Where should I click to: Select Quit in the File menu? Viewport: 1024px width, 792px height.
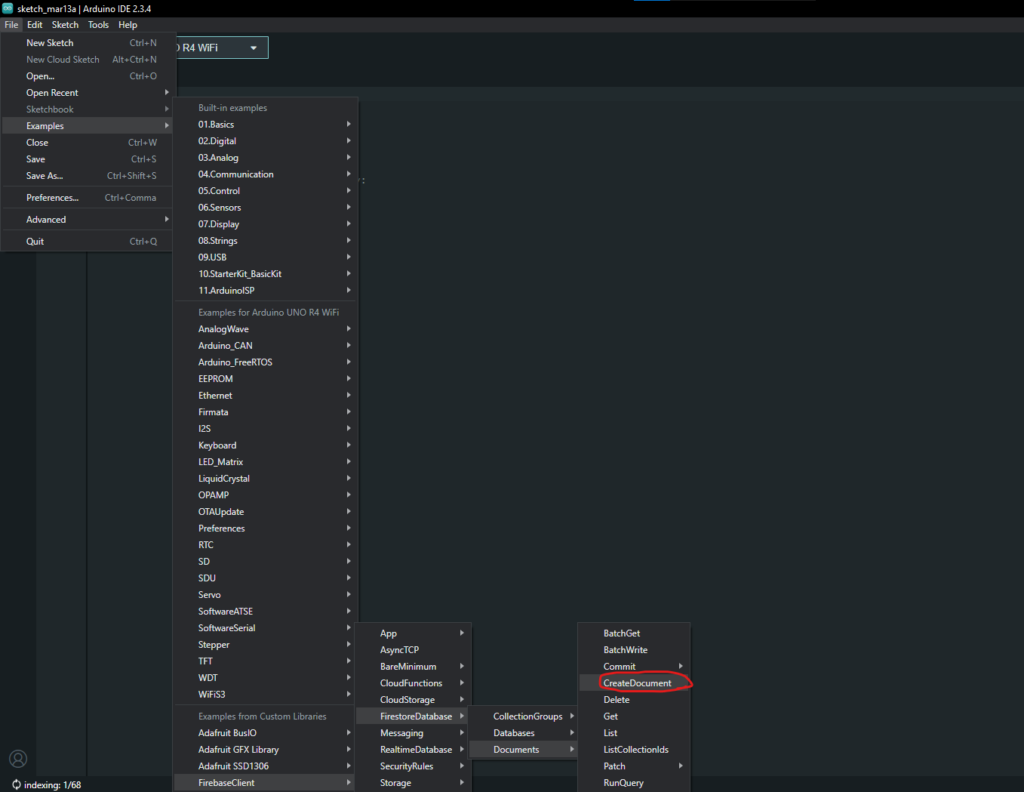pos(88,242)
